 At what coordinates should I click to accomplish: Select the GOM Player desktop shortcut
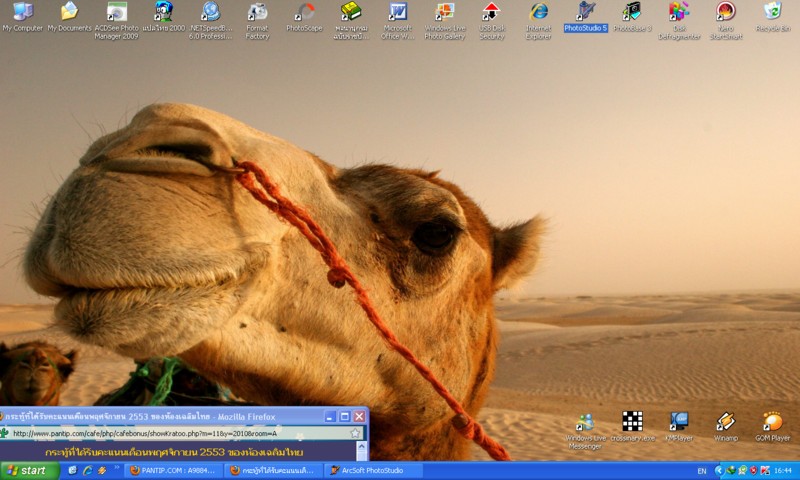(772, 427)
